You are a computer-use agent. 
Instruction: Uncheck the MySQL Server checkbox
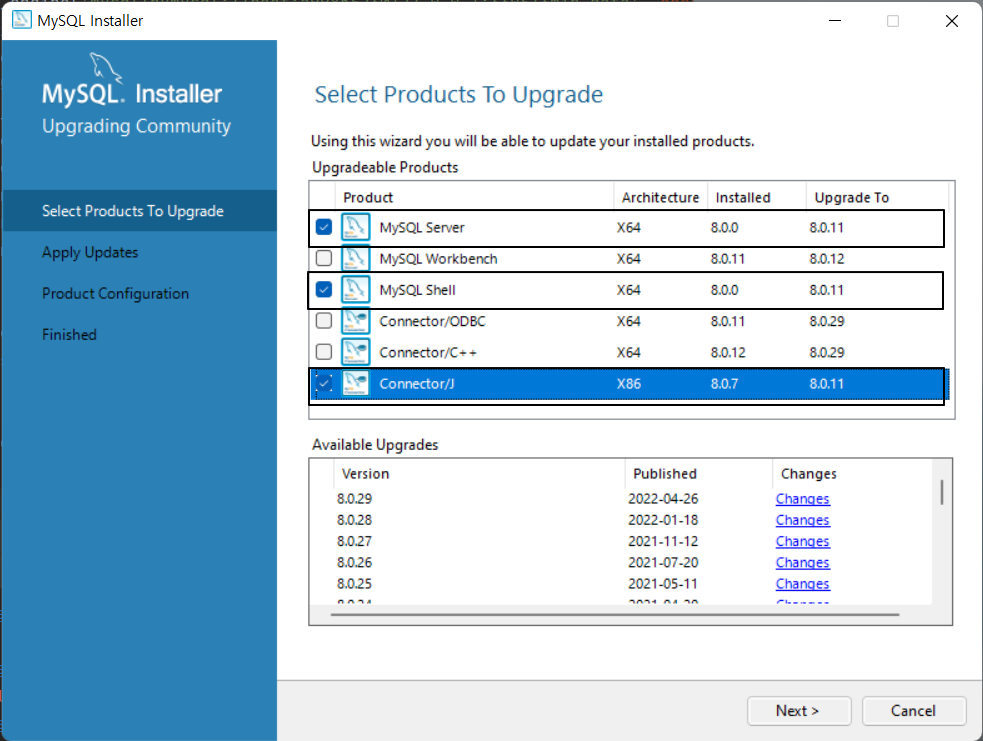pyautogui.click(x=323, y=227)
